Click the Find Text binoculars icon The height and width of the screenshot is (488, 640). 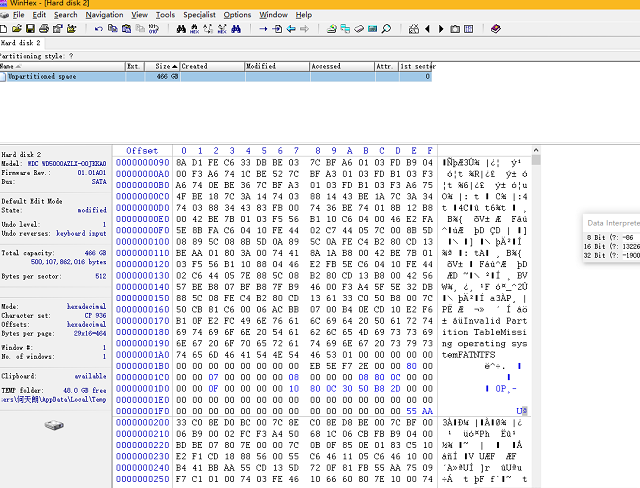[181, 29]
